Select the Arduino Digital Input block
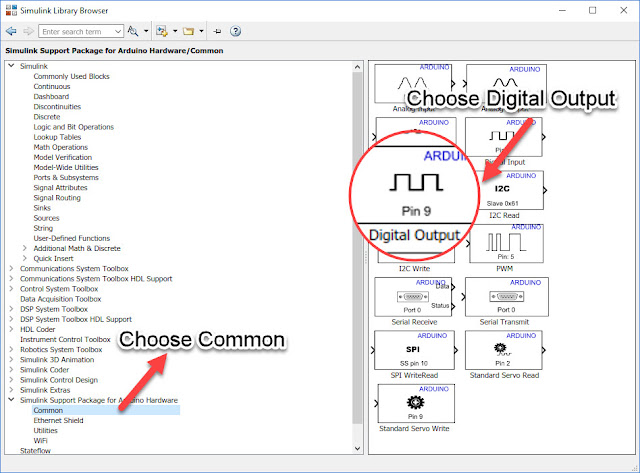This screenshot has height=473, width=640. 505,138
